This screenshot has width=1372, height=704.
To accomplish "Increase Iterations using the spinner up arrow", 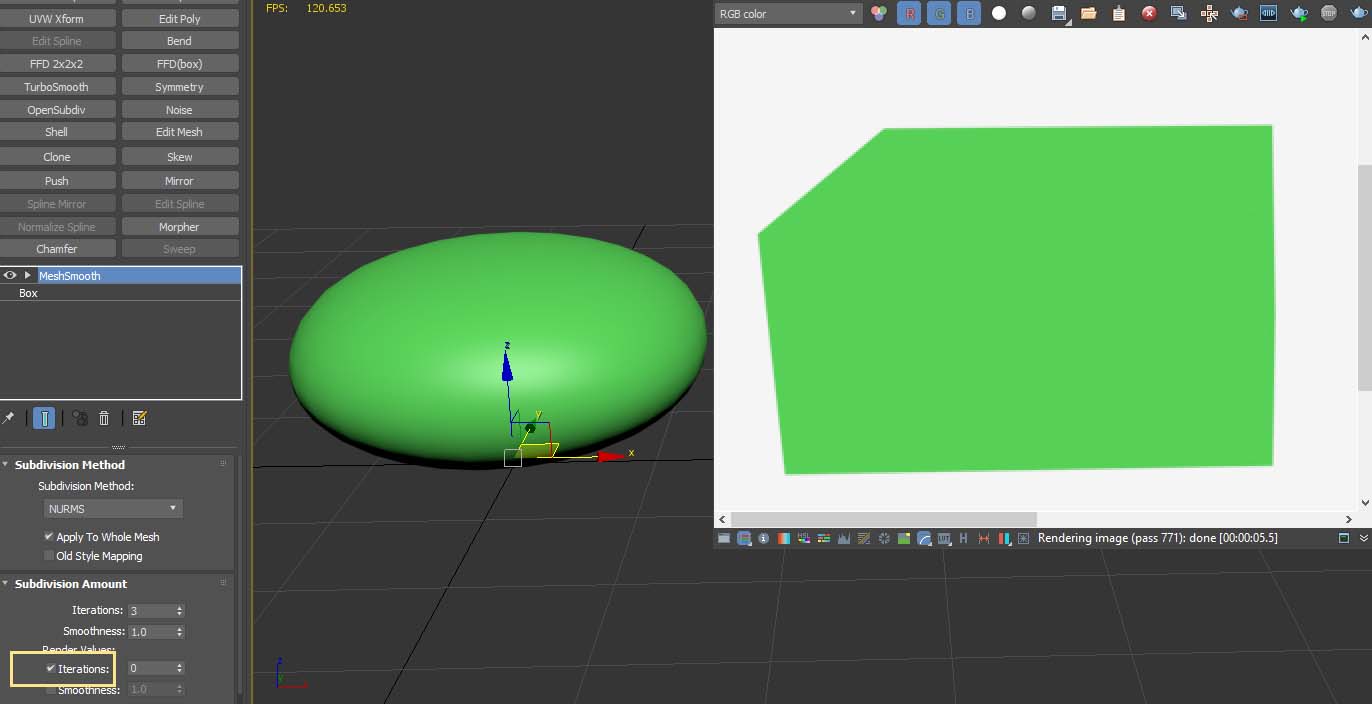I will [178, 606].
